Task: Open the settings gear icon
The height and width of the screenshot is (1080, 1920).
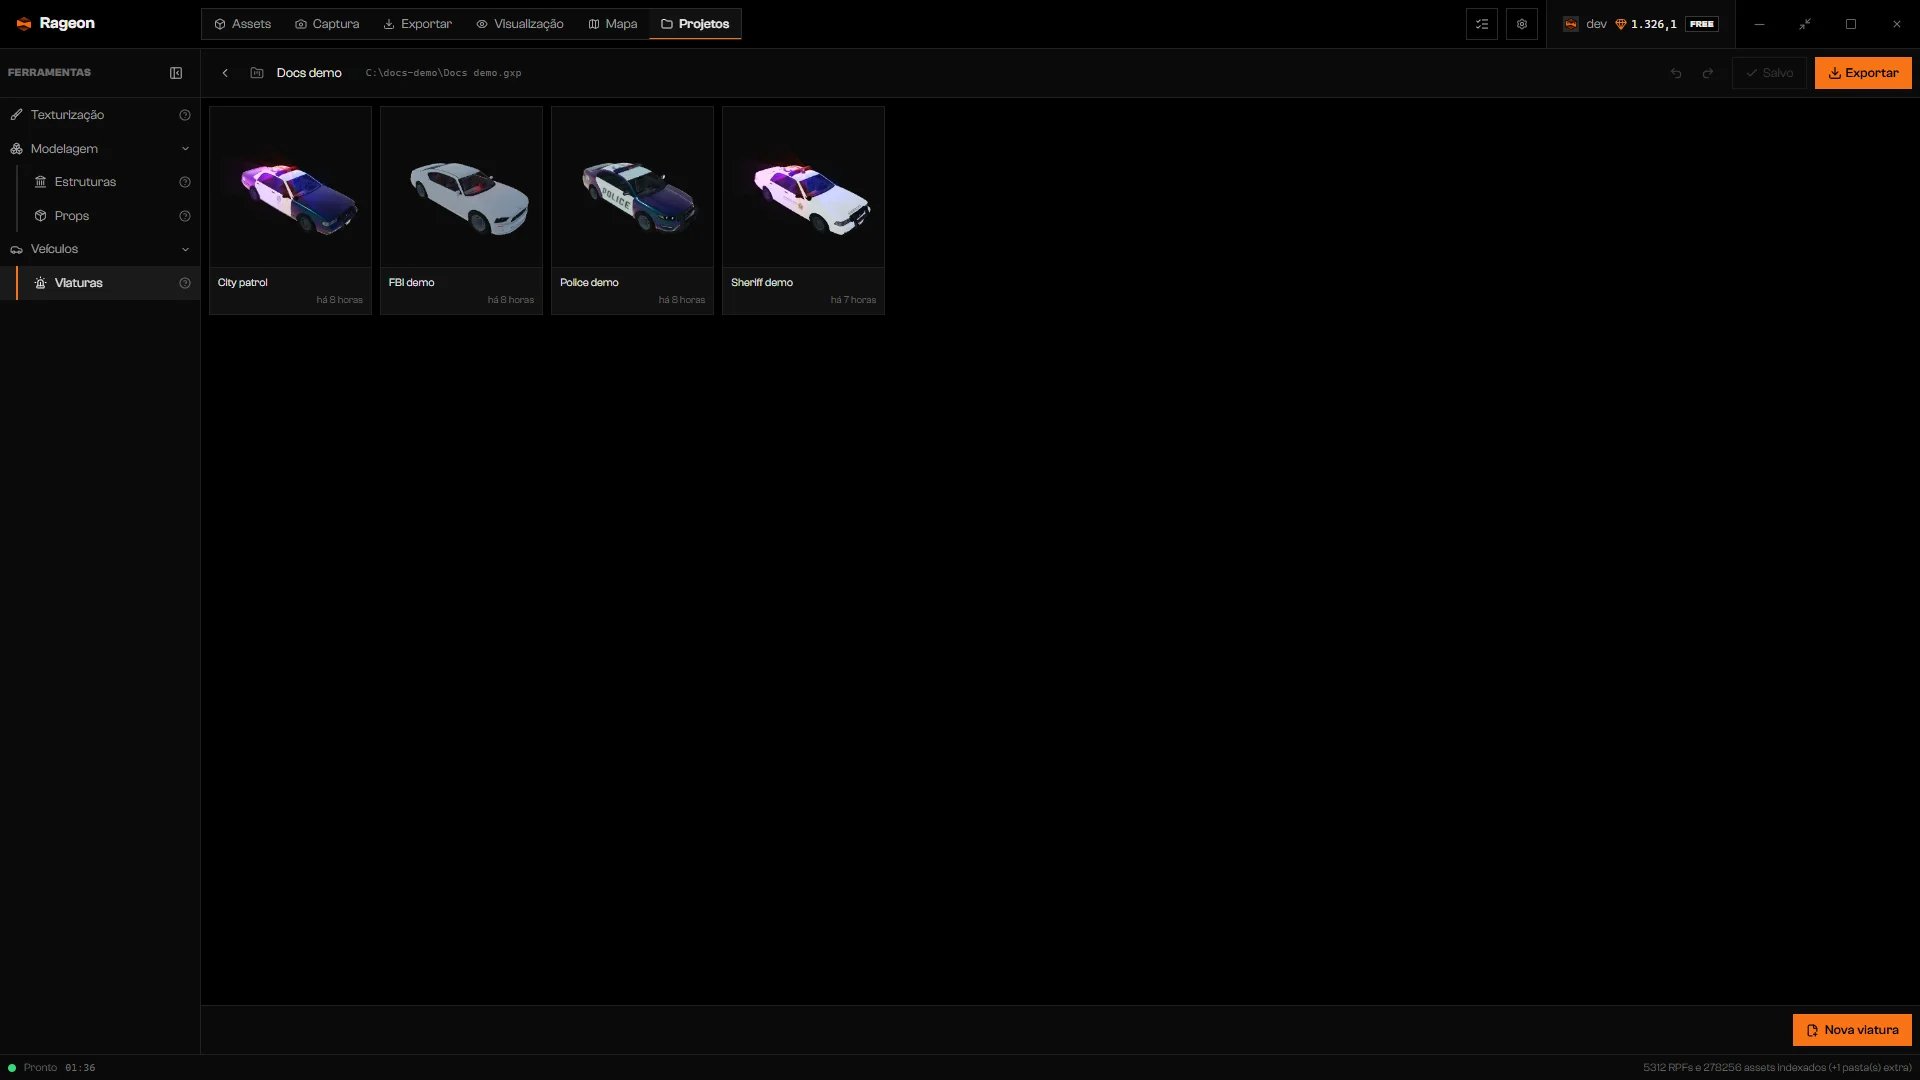Action: pos(1522,24)
